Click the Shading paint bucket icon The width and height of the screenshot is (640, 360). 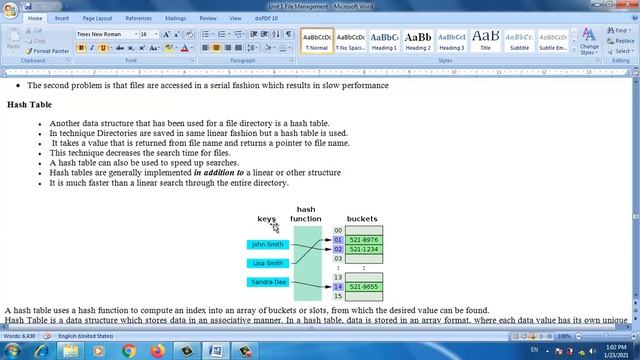pyautogui.click(x=267, y=48)
